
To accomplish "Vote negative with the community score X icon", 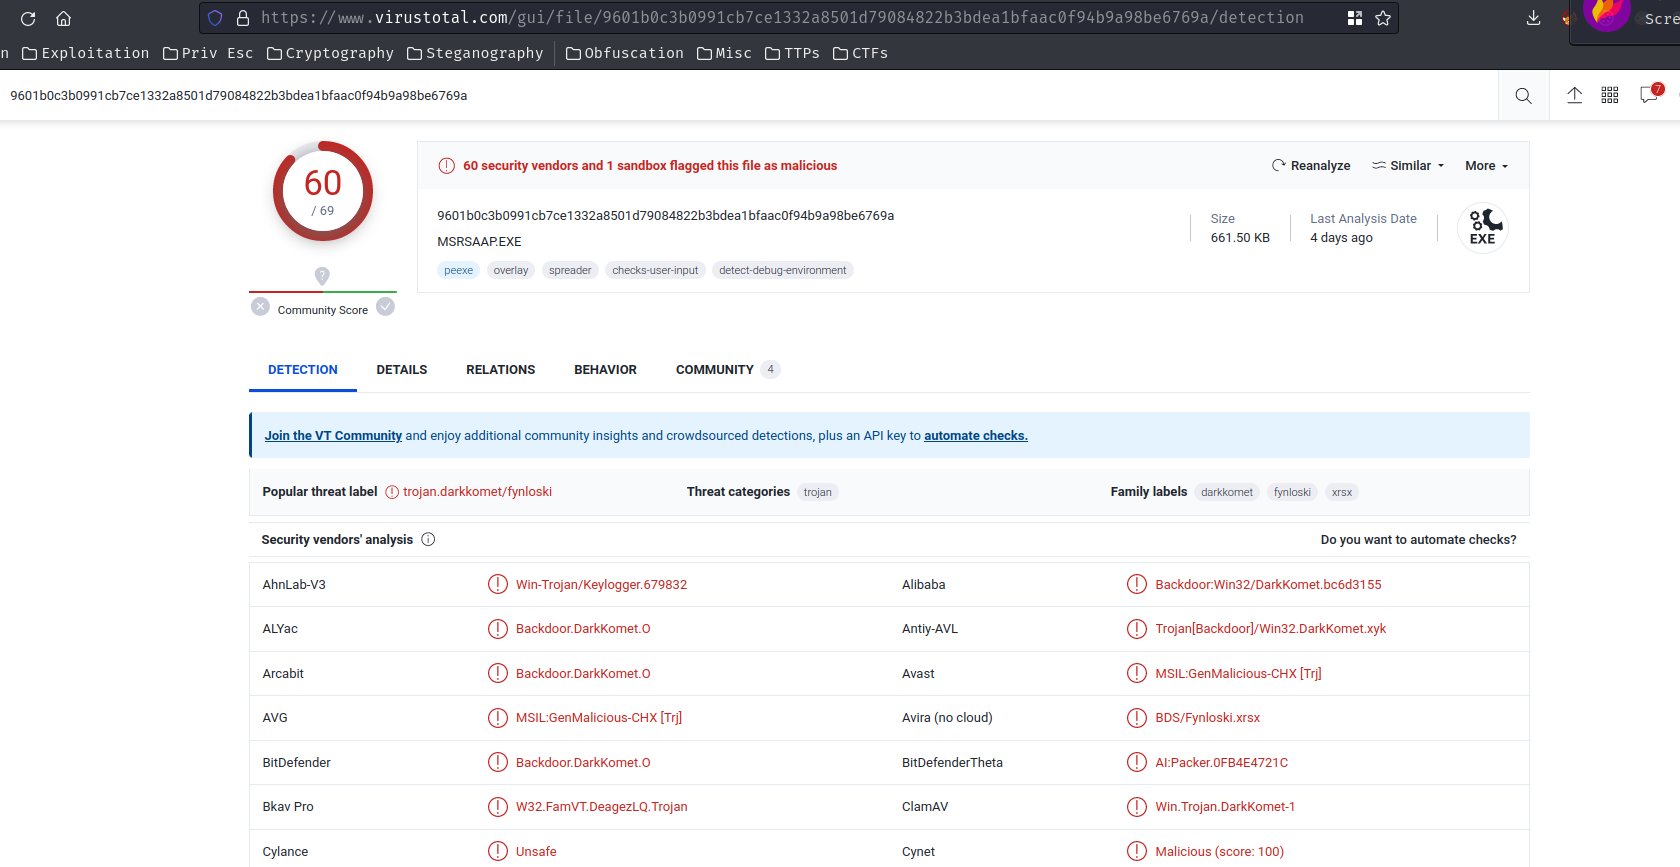I will coord(260,307).
